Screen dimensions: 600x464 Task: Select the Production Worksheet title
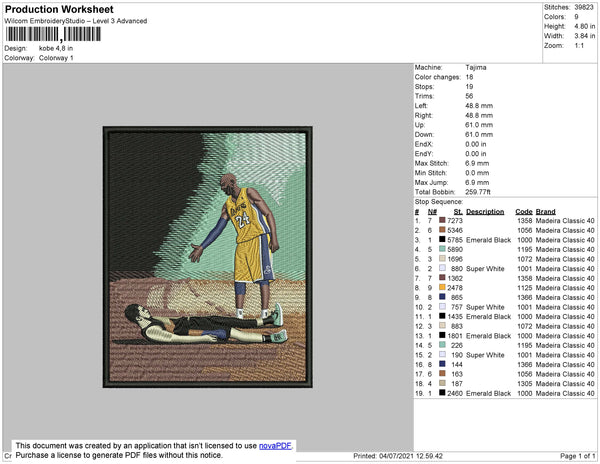tap(59, 9)
